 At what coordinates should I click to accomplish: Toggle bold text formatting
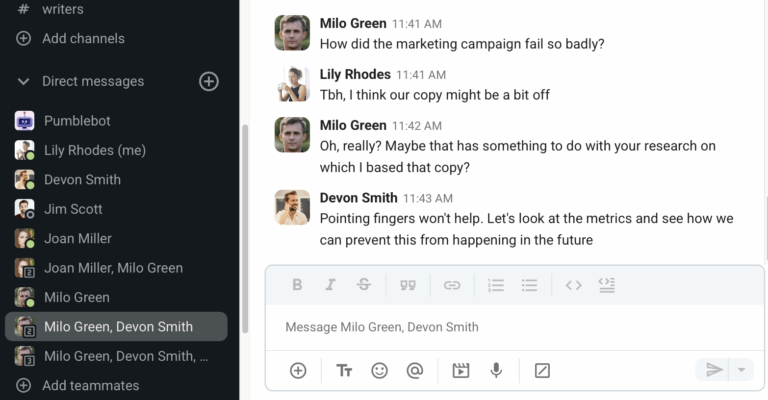point(297,285)
